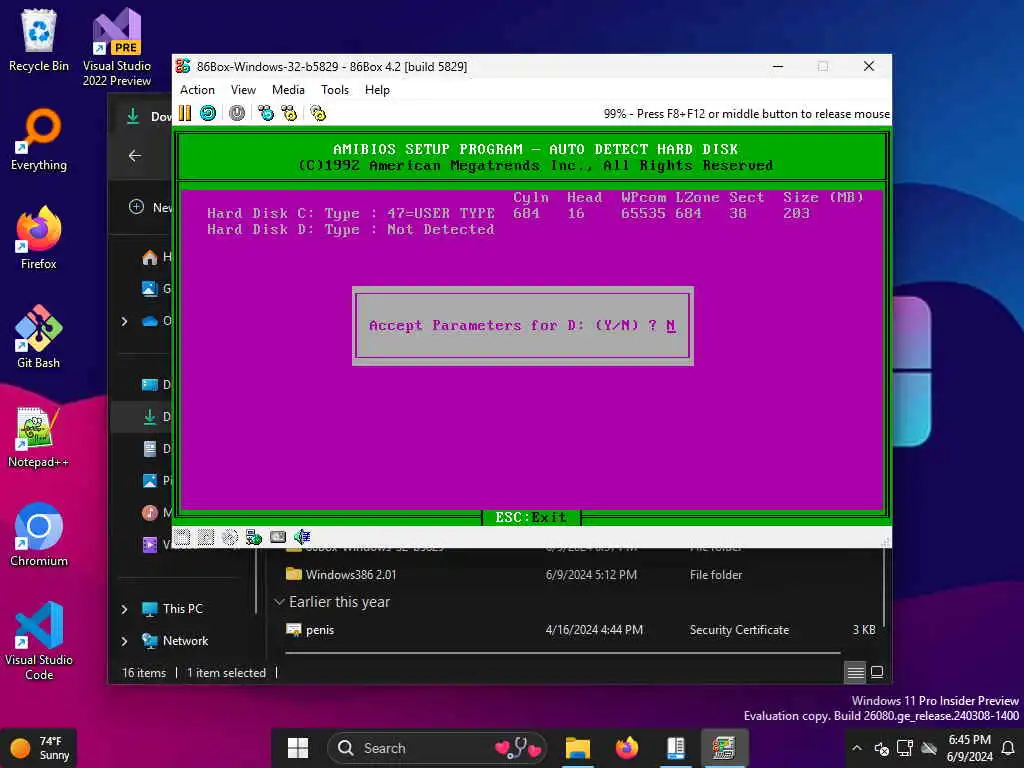This screenshot has width=1024, height=768.
Task: Open Everything search desktop icon
Action: click(39, 140)
